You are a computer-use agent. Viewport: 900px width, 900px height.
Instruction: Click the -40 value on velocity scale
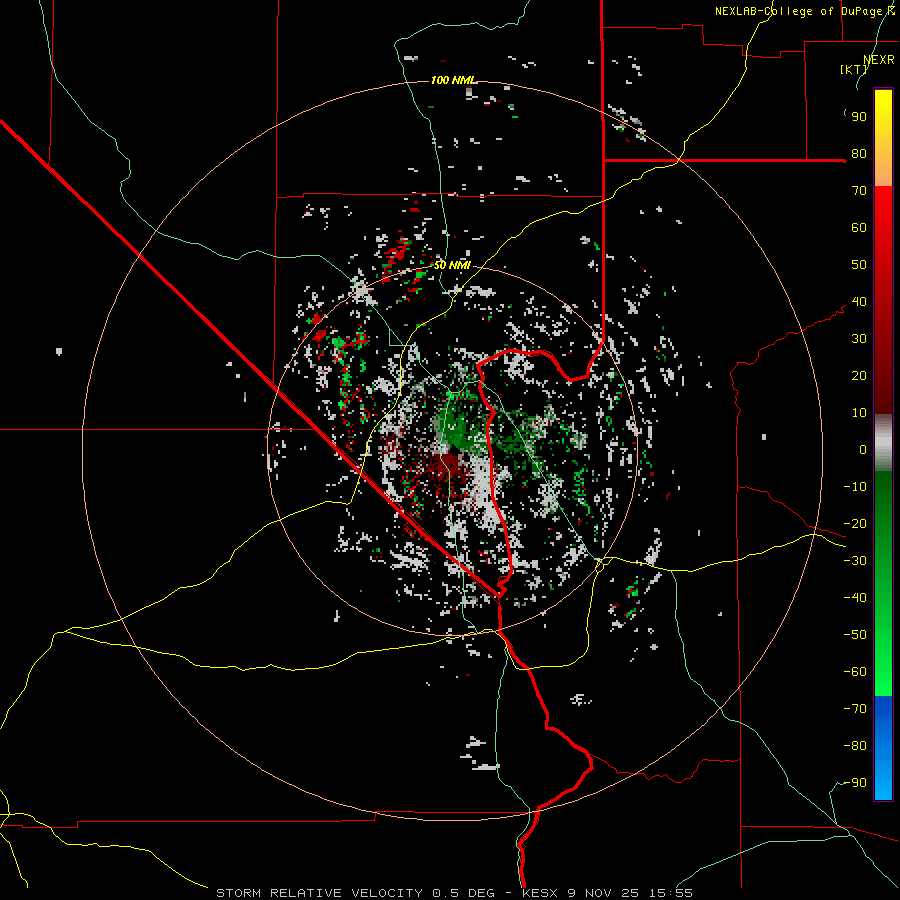click(x=855, y=598)
